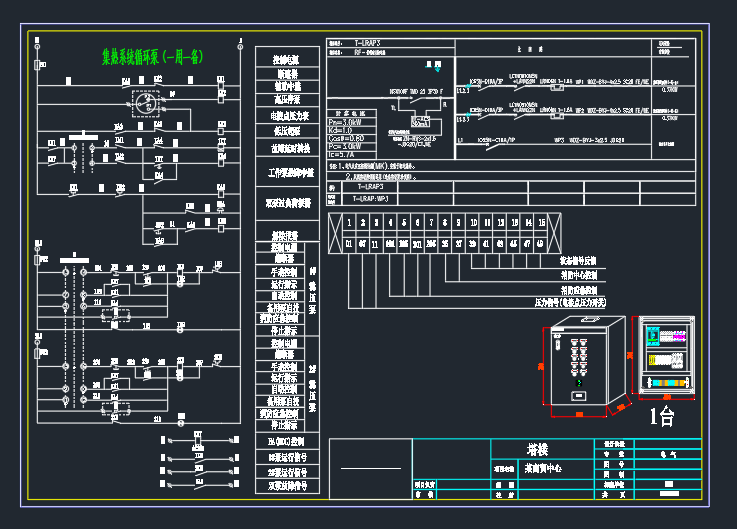Click the green drawing title 集热系统循环泵
This screenshot has height=529, width=737.
click(153, 57)
